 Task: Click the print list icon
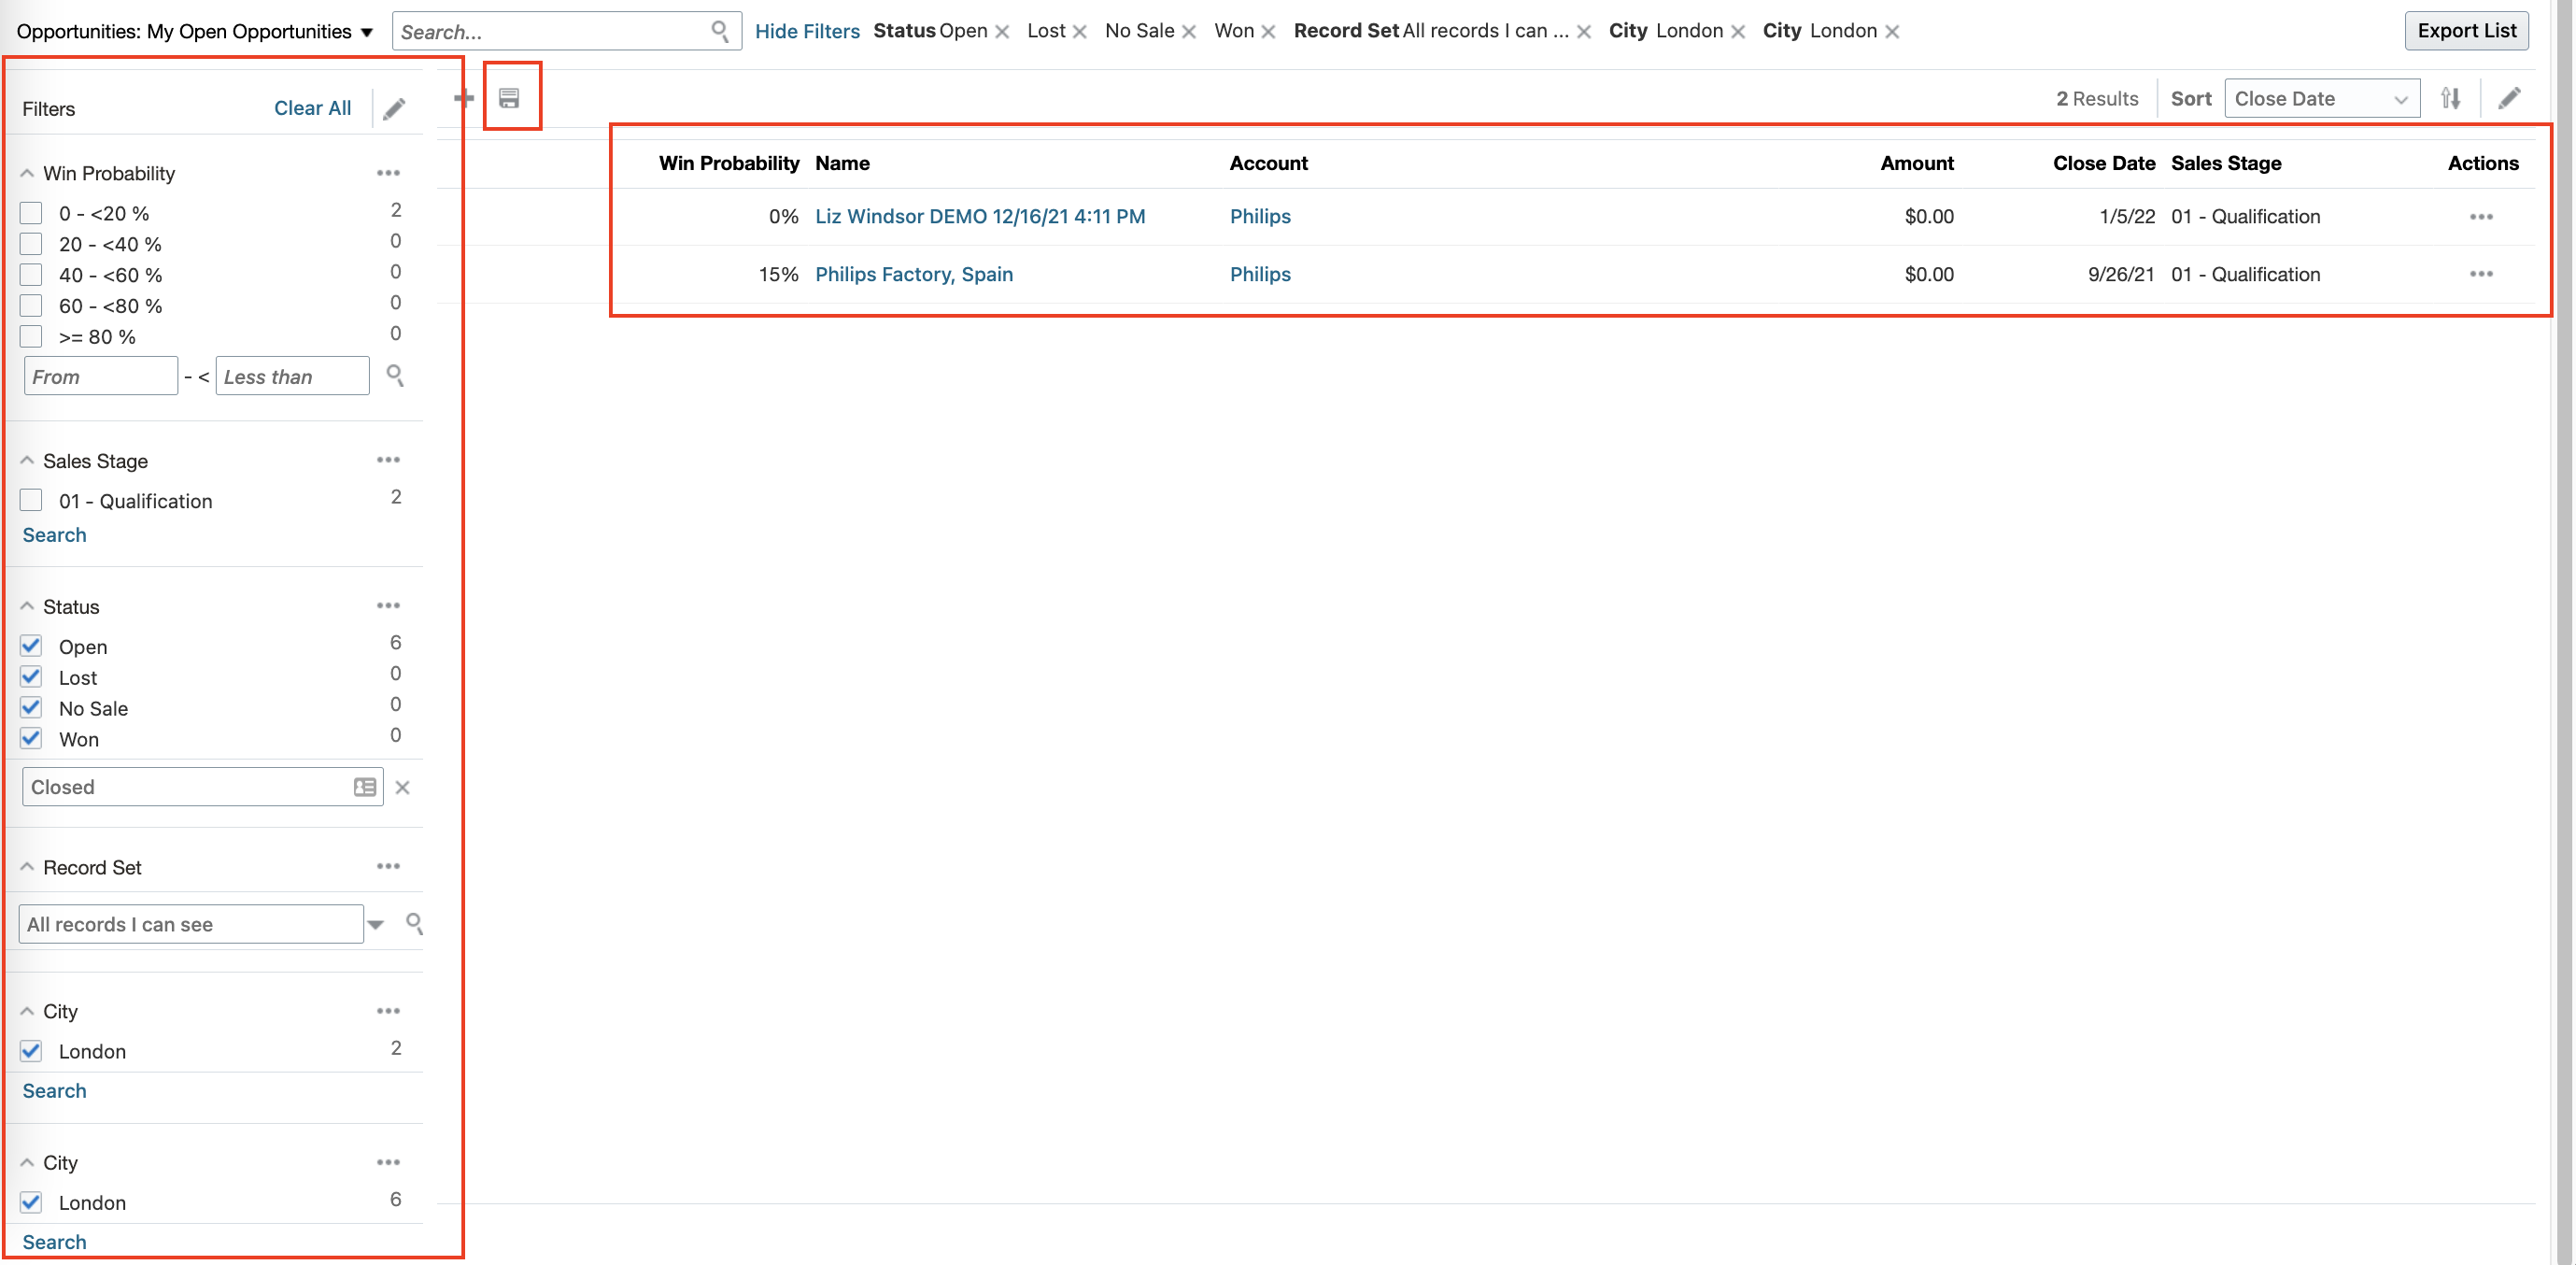pos(509,98)
